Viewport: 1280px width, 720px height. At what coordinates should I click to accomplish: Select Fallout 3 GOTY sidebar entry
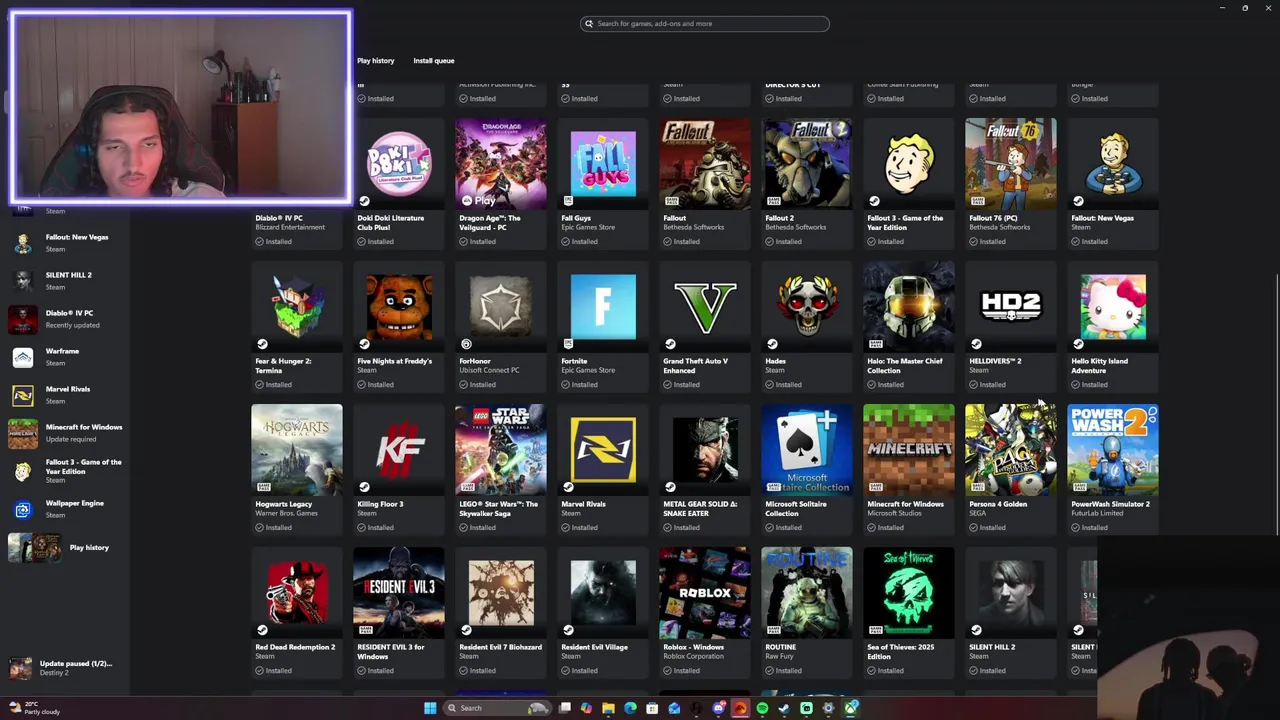tap(65, 471)
